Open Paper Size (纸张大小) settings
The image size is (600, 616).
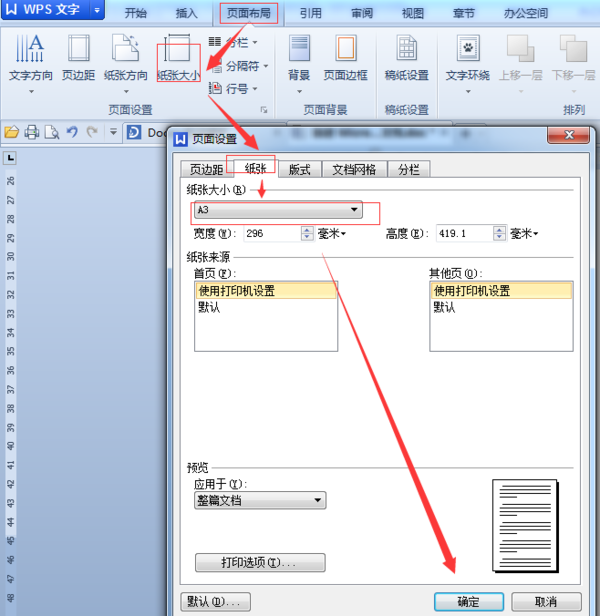[x=179, y=58]
